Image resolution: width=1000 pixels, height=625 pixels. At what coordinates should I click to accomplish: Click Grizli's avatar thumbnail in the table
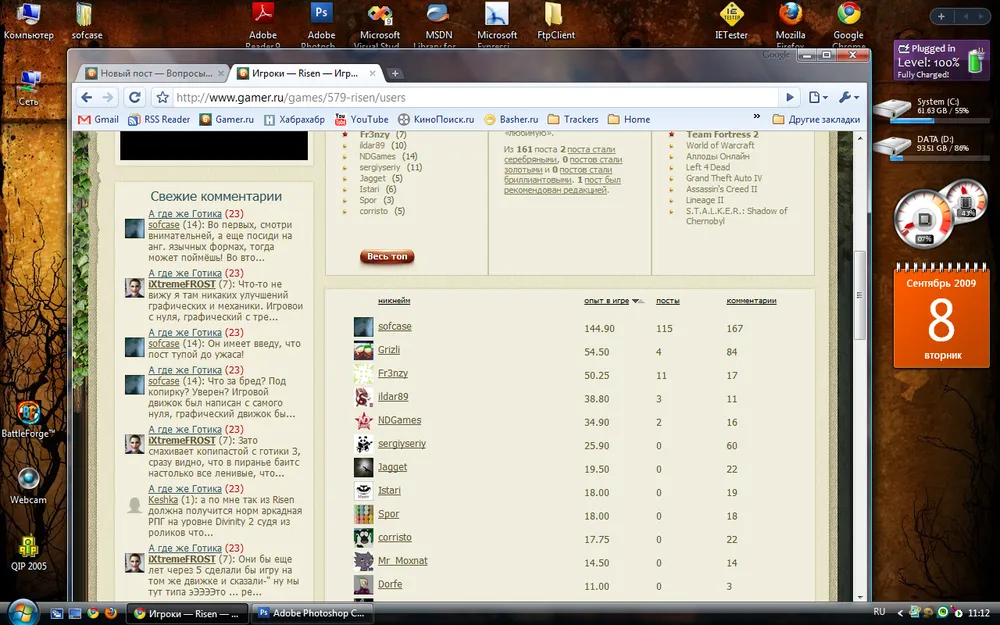[x=363, y=351]
